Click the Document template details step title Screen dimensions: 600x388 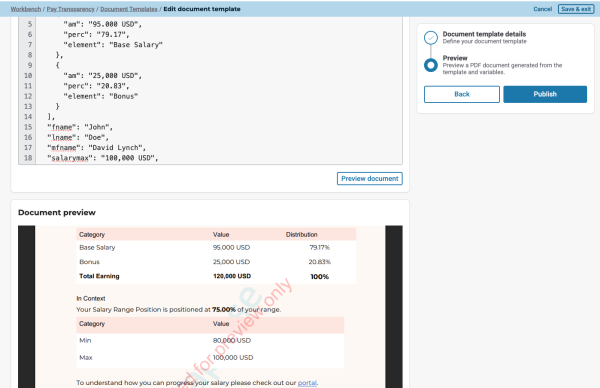pos(484,34)
